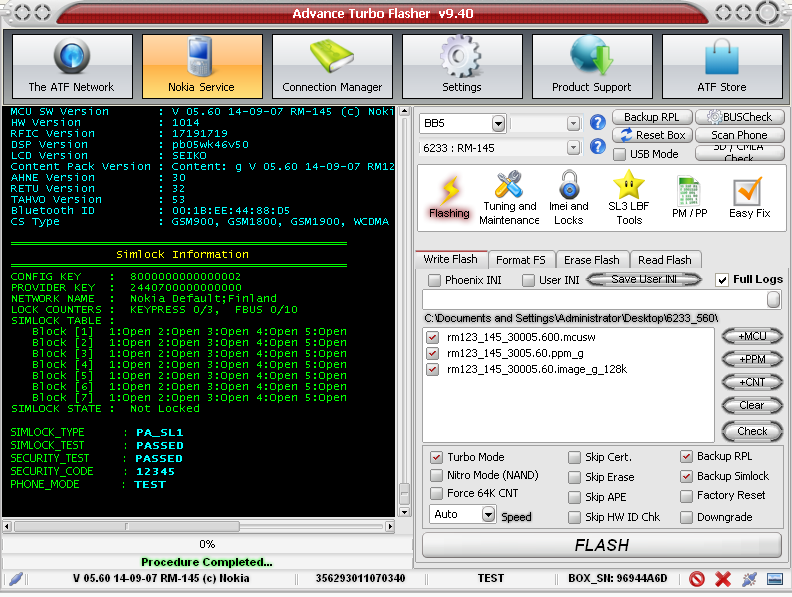This screenshot has height=597, width=792.
Task: Enable Skip Cert. checkbox
Action: (574, 458)
